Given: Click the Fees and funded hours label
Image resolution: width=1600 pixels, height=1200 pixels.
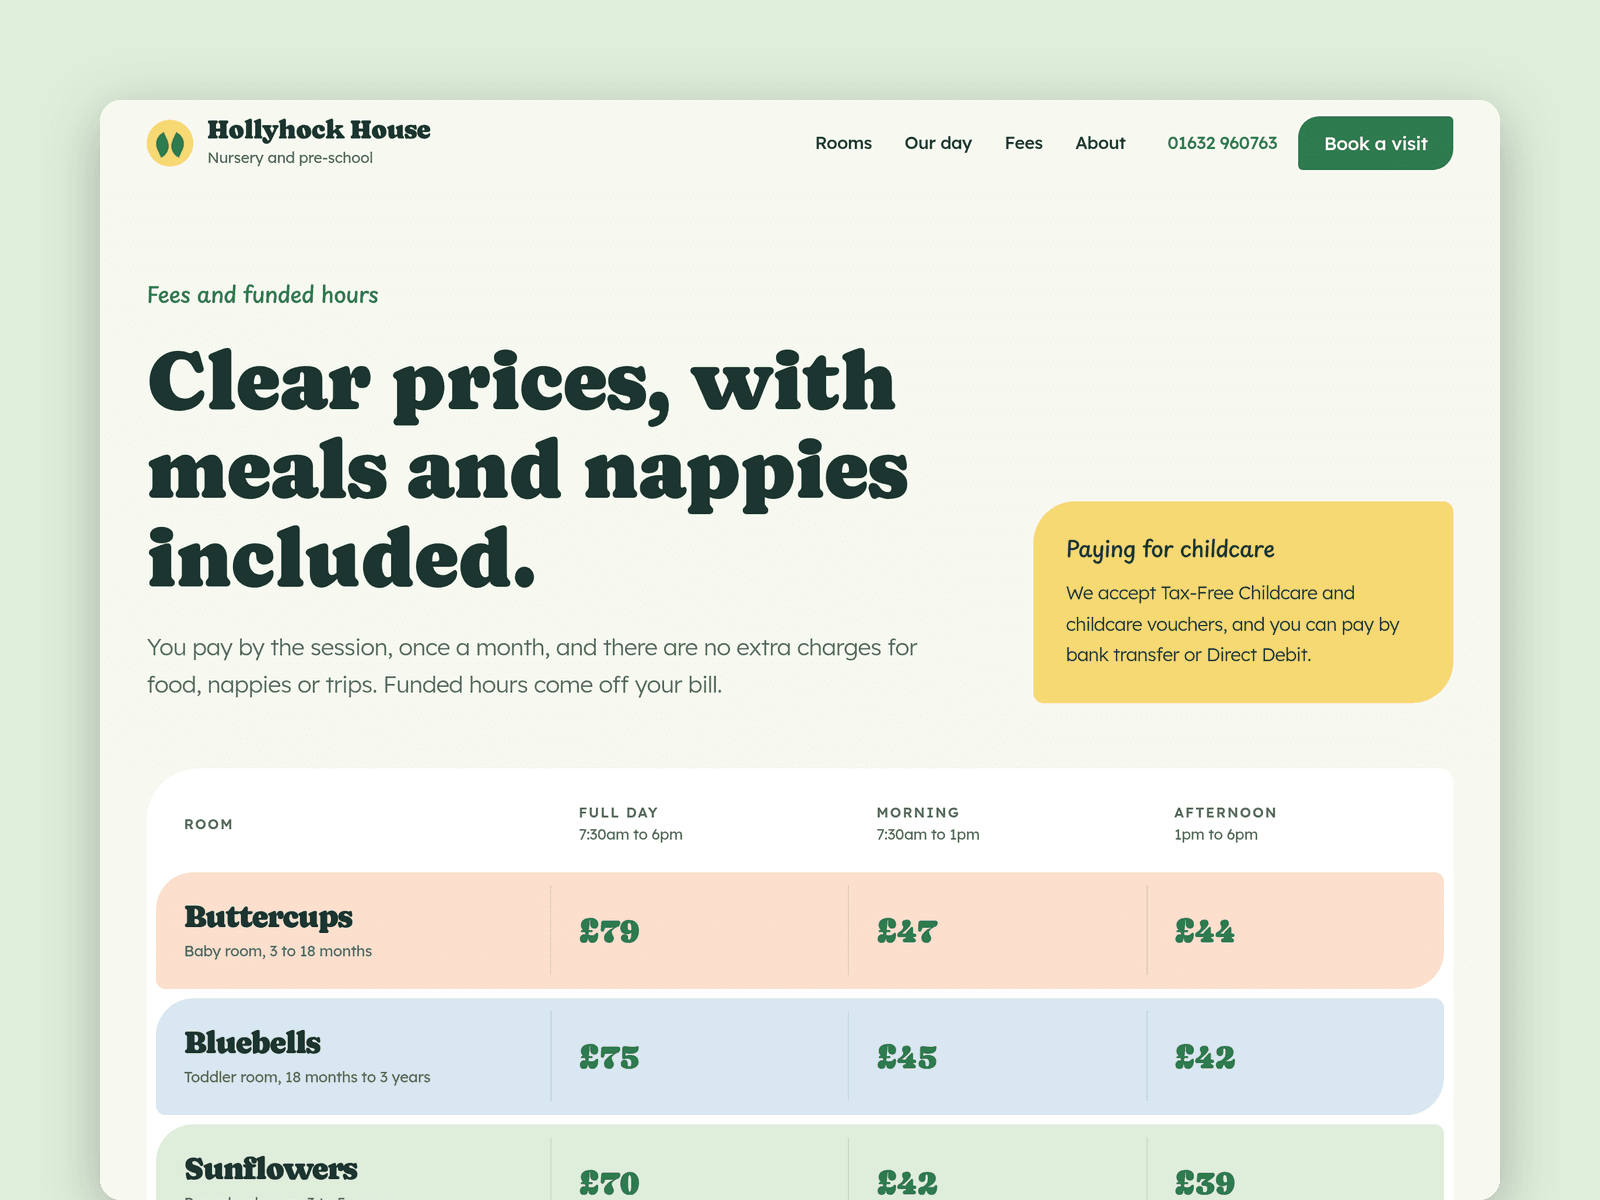Looking at the screenshot, I should pos(263,295).
